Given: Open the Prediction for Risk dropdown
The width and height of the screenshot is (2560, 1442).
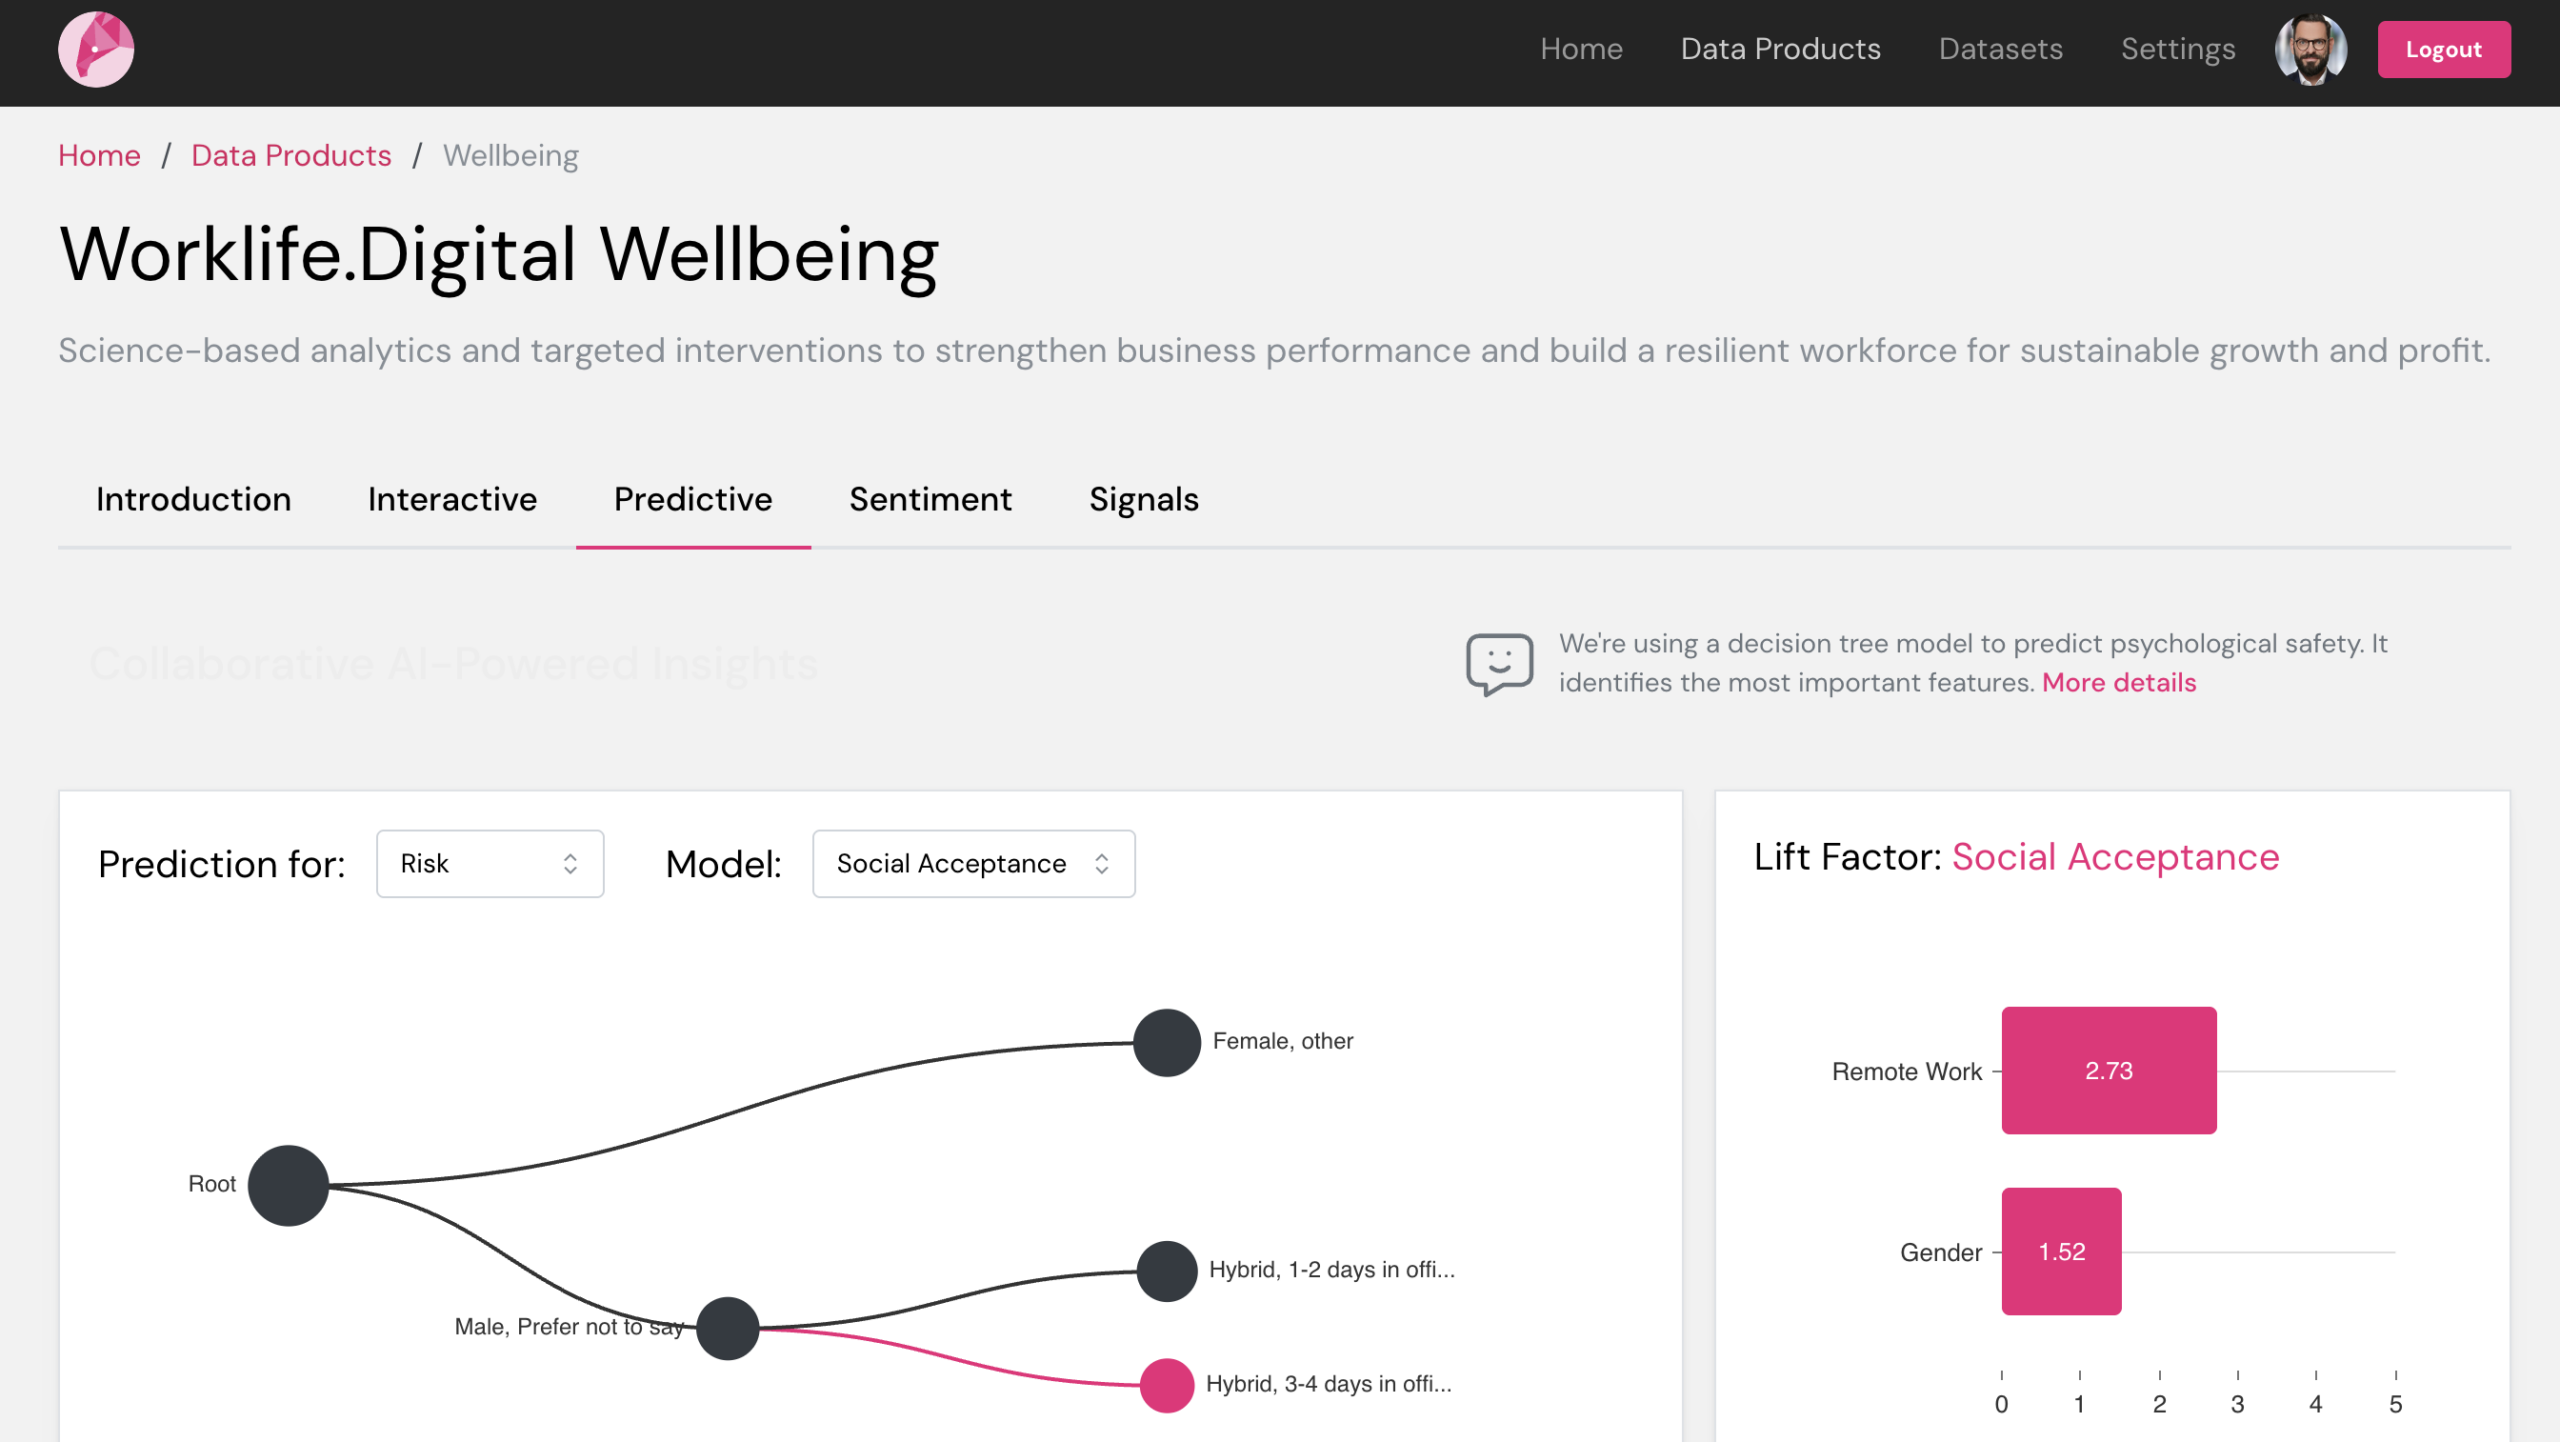Looking at the screenshot, I should (x=489, y=863).
